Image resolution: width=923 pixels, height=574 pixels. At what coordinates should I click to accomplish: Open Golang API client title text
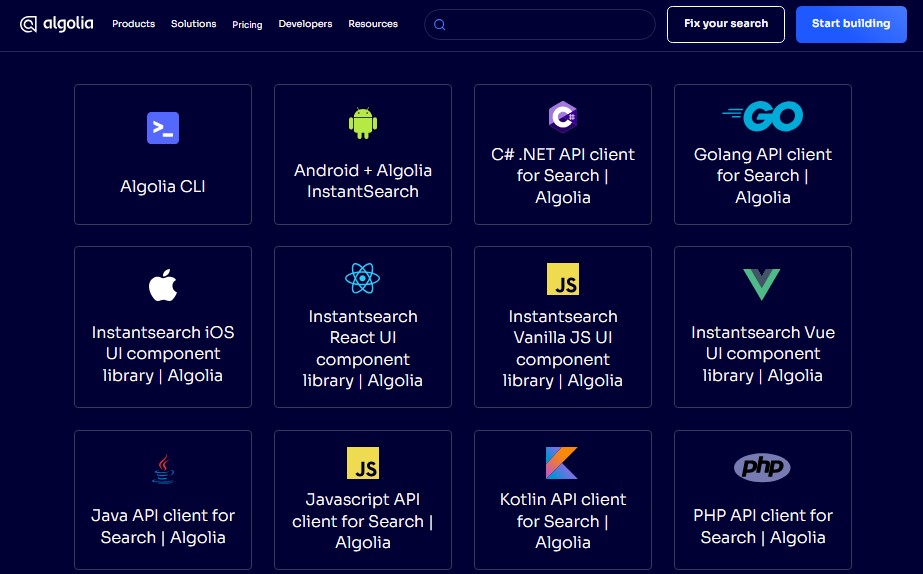(762, 175)
